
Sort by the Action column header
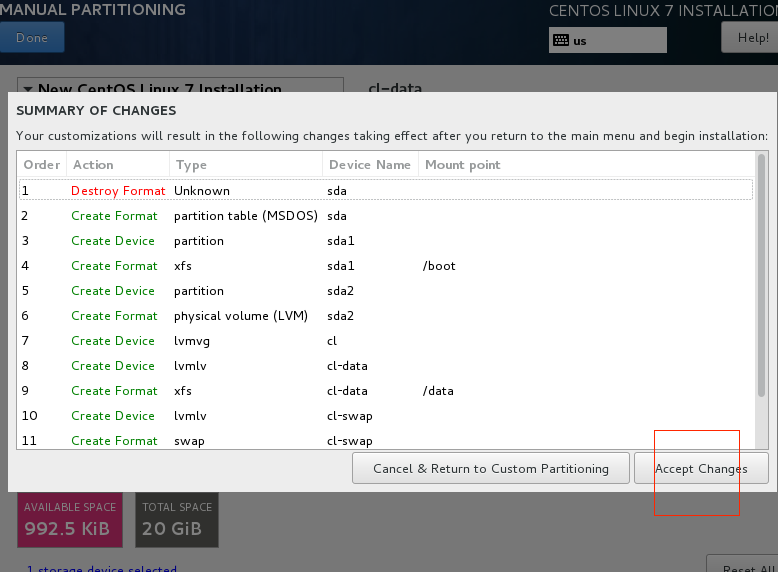point(118,165)
